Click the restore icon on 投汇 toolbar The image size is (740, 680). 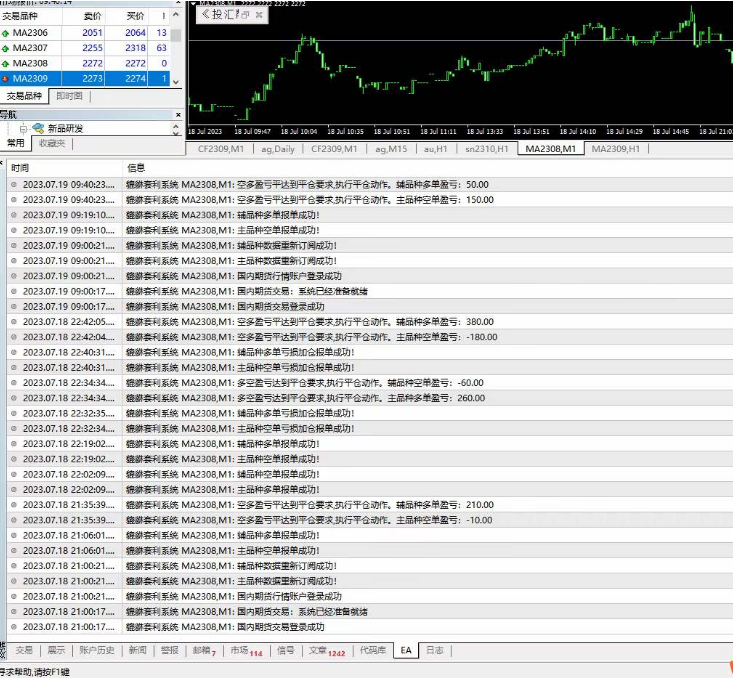[x=245, y=15]
